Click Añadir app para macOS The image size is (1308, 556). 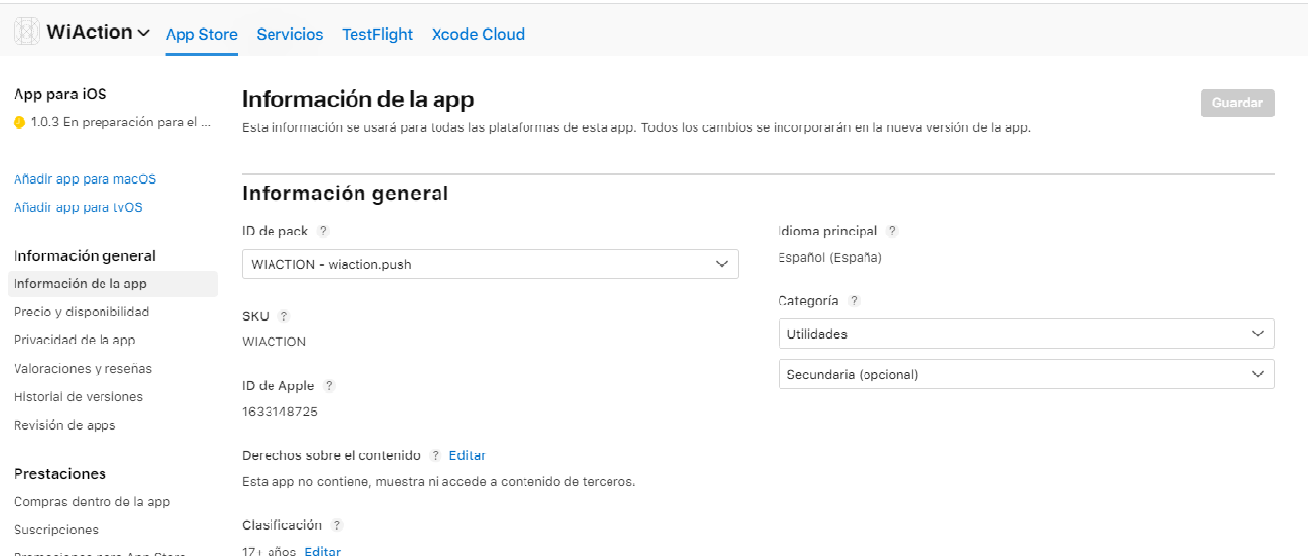coord(85,179)
